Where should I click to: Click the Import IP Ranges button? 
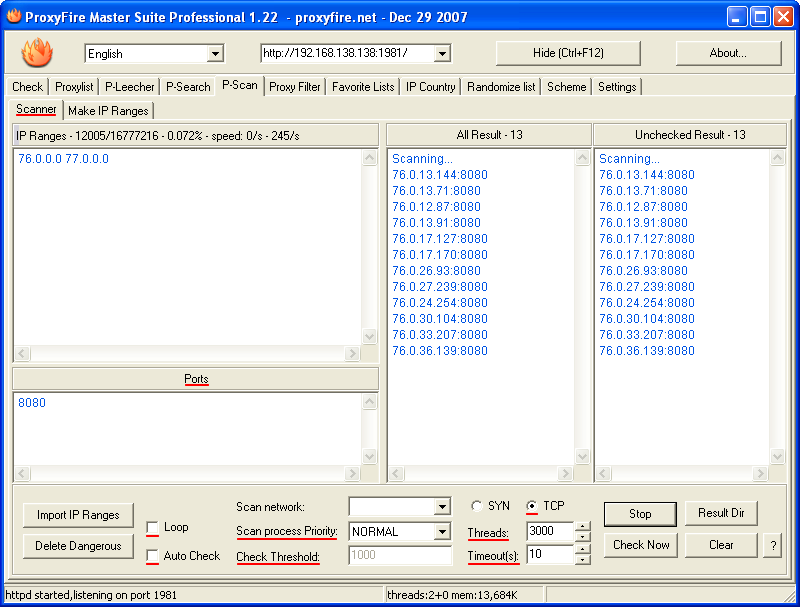[78, 515]
